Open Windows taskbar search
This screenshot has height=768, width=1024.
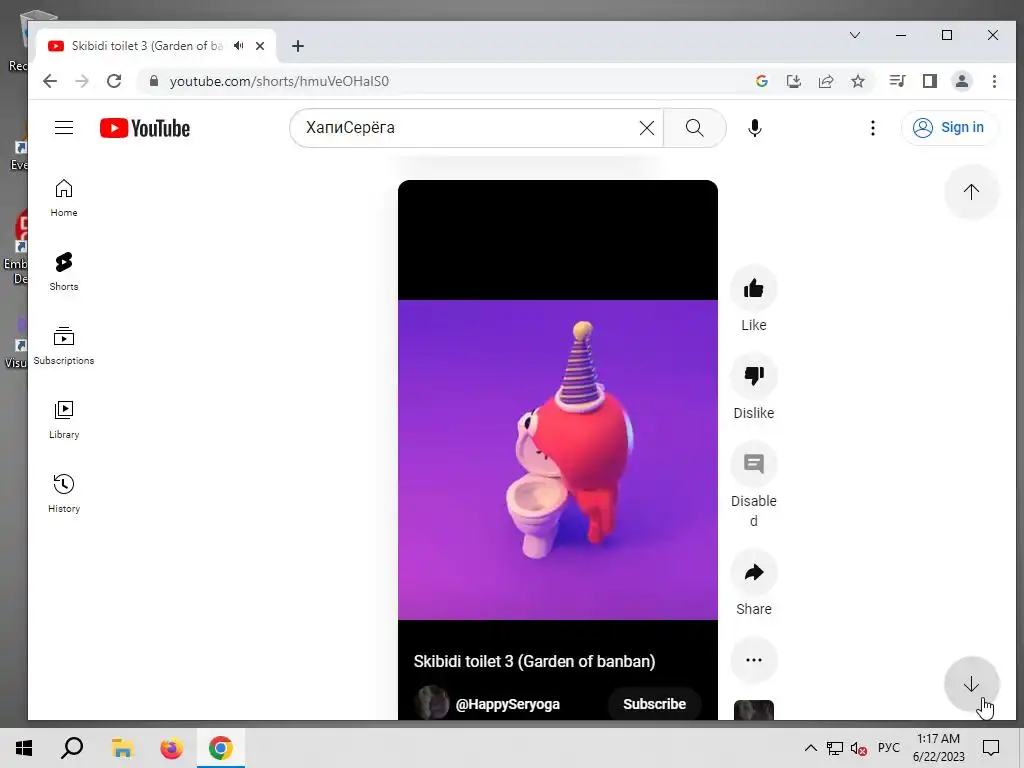pyautogui.click(x=72, y=748)
